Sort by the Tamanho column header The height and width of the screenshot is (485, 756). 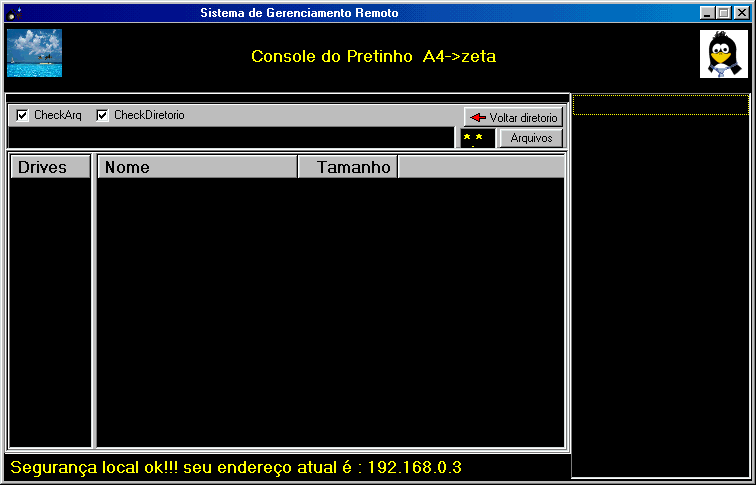(347, 167)
